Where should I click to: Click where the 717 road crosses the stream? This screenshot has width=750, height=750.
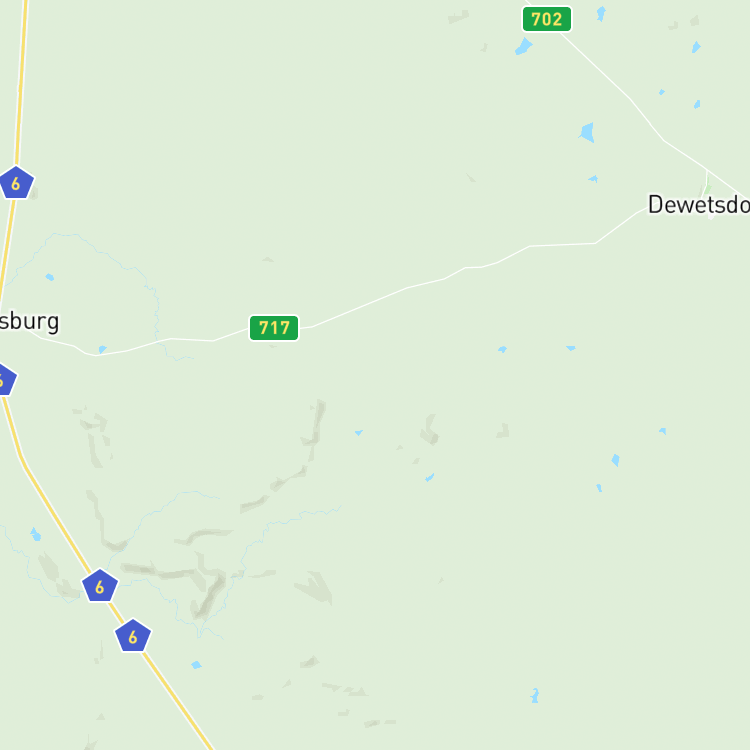click(x=161, y=340)
